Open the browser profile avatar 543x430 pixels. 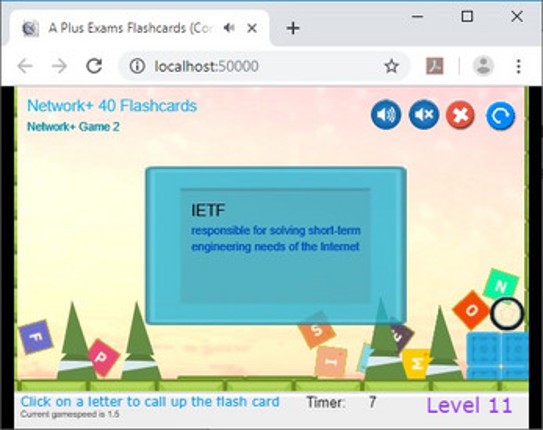tap(483, 66)
